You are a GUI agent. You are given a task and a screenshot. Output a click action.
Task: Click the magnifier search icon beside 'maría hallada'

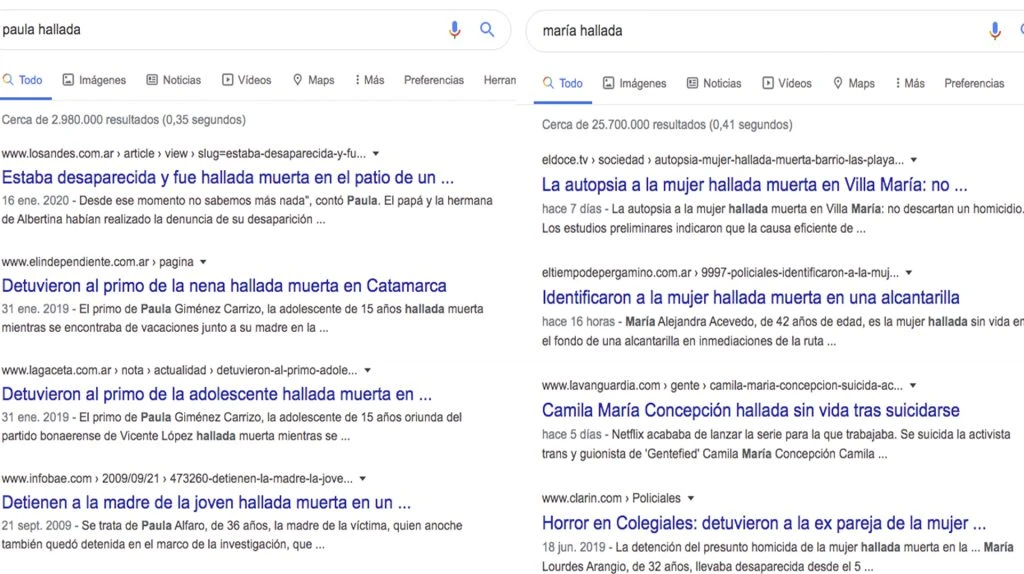1020,31
